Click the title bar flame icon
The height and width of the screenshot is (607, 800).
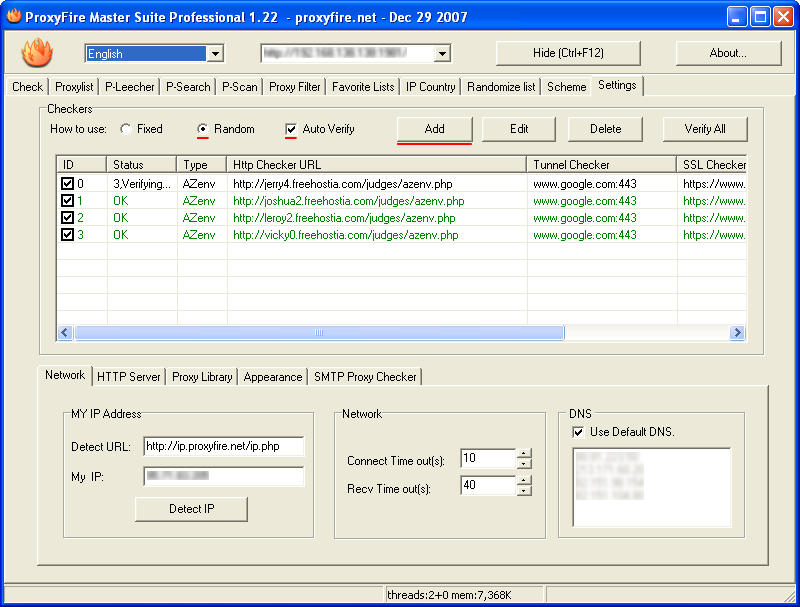coord(14,16)
